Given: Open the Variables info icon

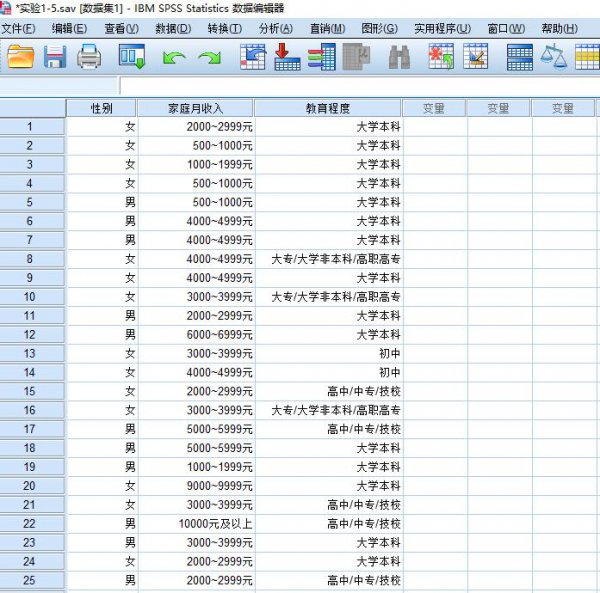Looking at the screenshot, I should tap(322, 57).
